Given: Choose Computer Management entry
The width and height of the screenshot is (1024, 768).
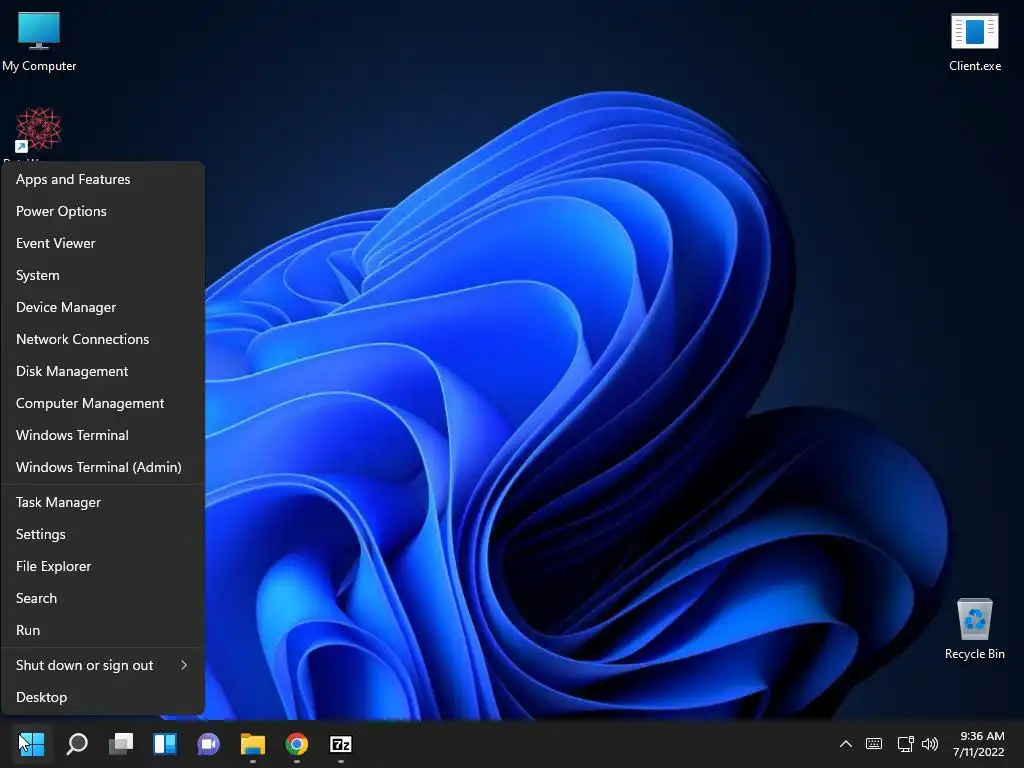Looking at the screenshot, I should [103, 403].
